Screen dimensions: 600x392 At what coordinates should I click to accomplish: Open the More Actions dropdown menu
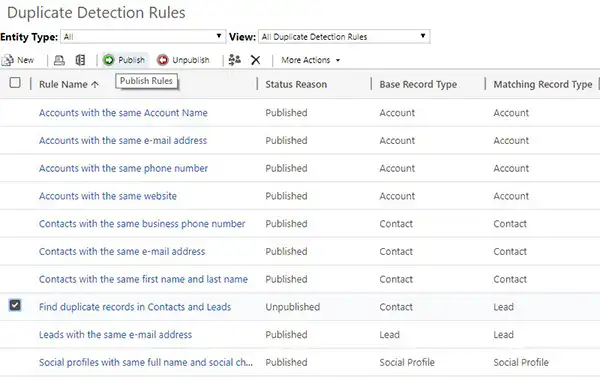pyautogui.click(x=310, y=60)
